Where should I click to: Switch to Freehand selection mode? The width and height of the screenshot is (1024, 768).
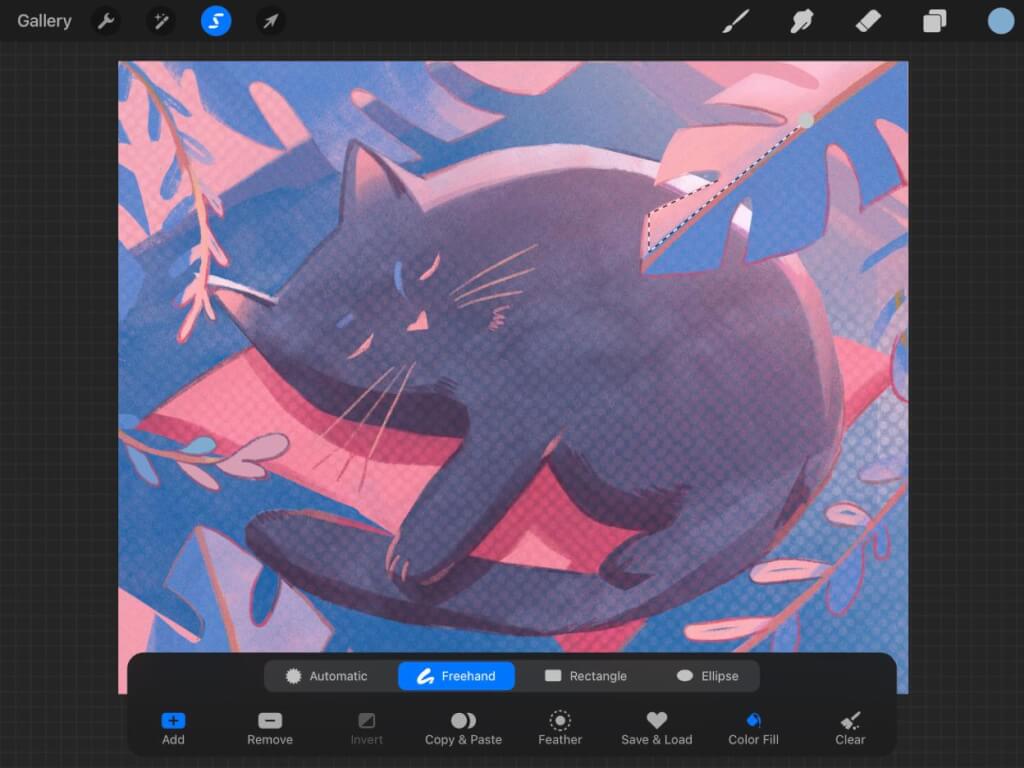click(456, 676)
